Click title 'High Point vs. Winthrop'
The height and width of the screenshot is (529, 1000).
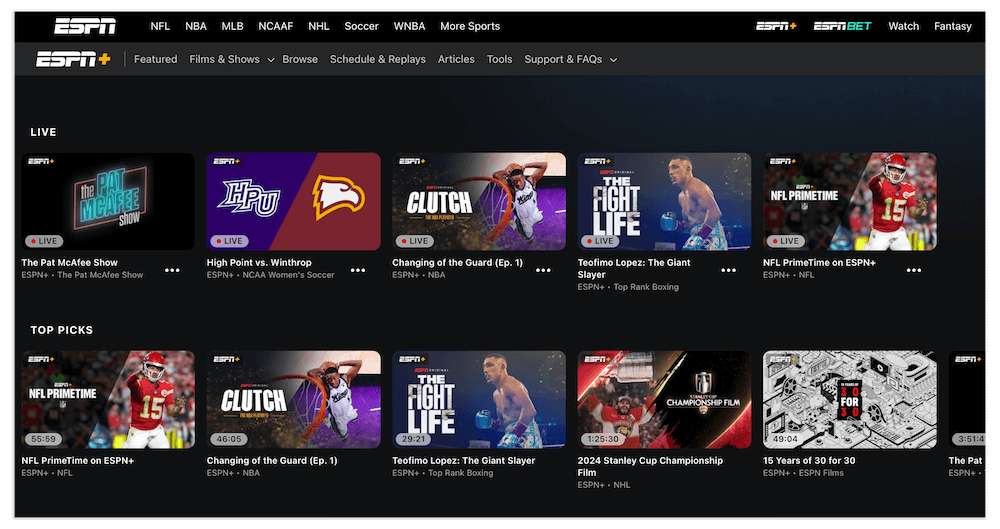[259, 262]
